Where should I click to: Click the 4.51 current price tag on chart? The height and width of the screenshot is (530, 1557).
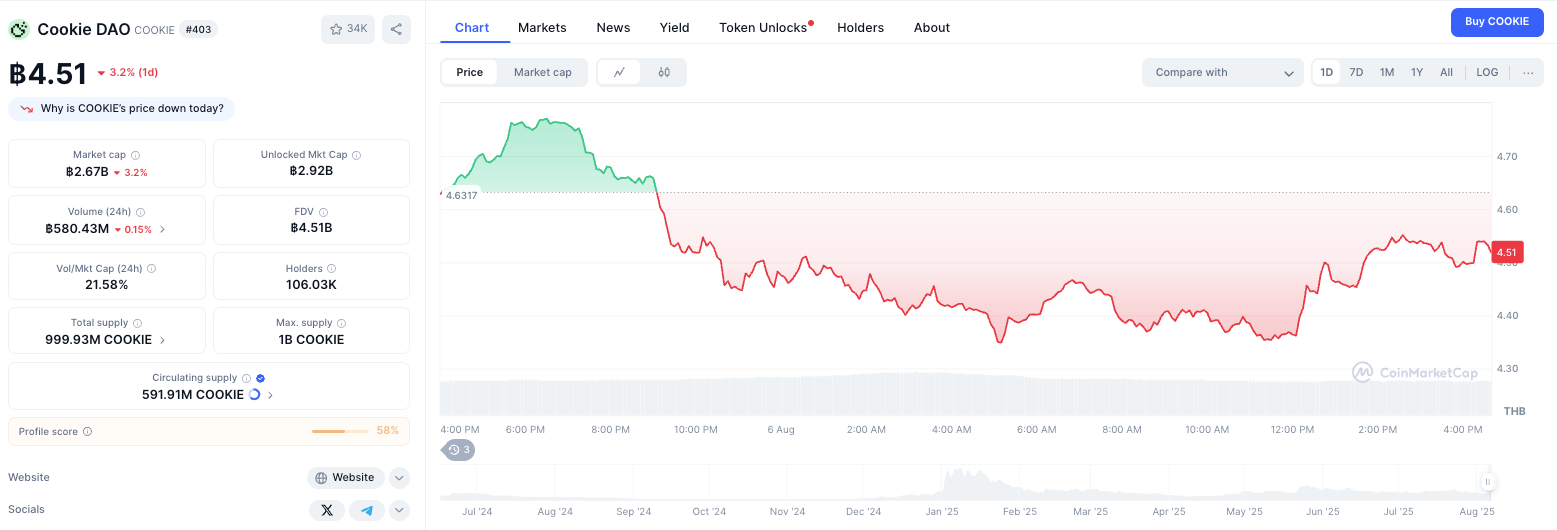[x=1506, y=252]
